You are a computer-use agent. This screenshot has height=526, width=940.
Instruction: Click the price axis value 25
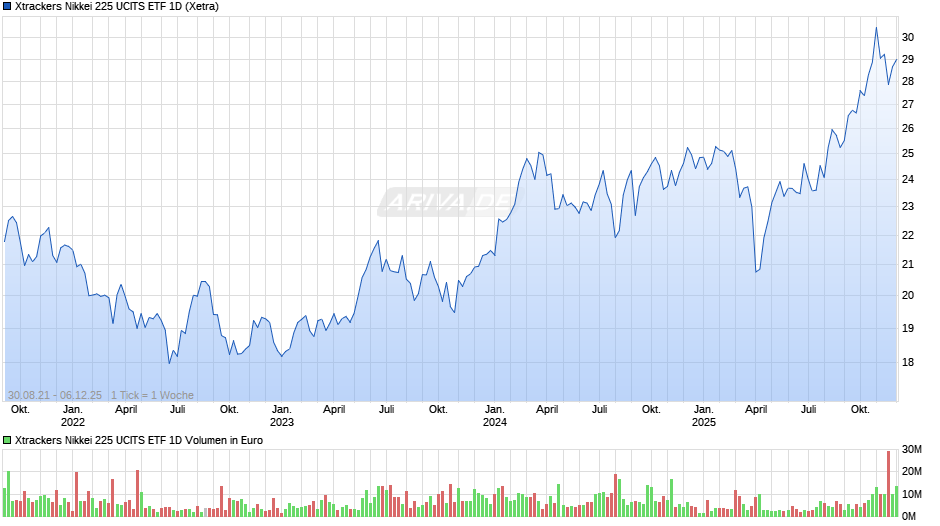(908, 154)
